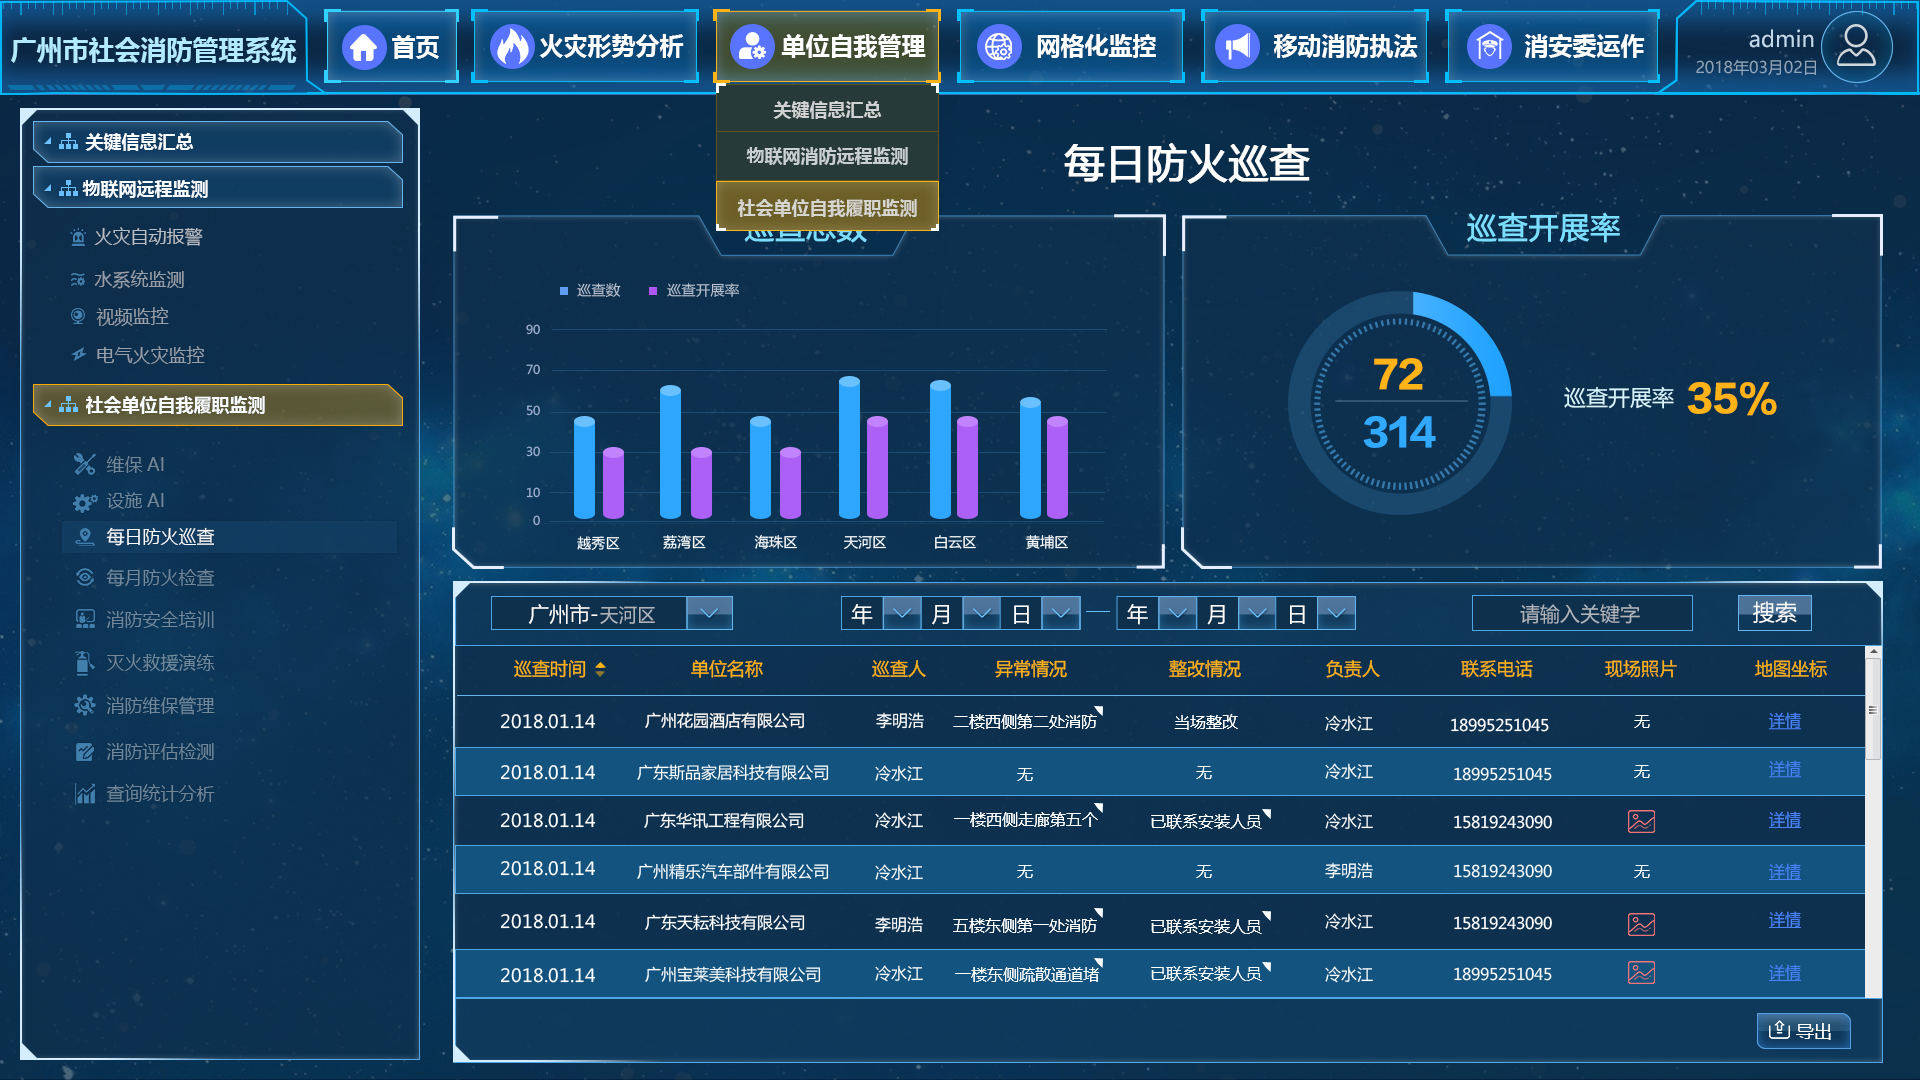Open the end 日 dropdown
This screenshot has width=1920, height=1080.
pos(1336,614)
